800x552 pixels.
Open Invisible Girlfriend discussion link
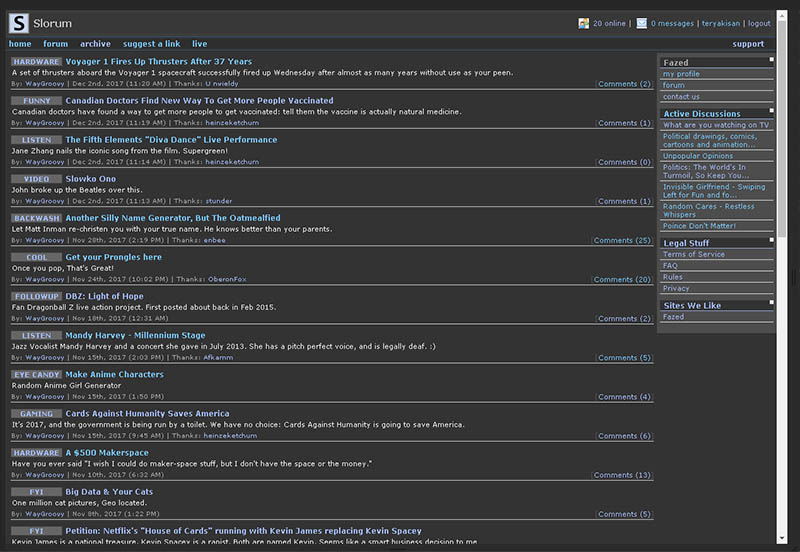714,191
